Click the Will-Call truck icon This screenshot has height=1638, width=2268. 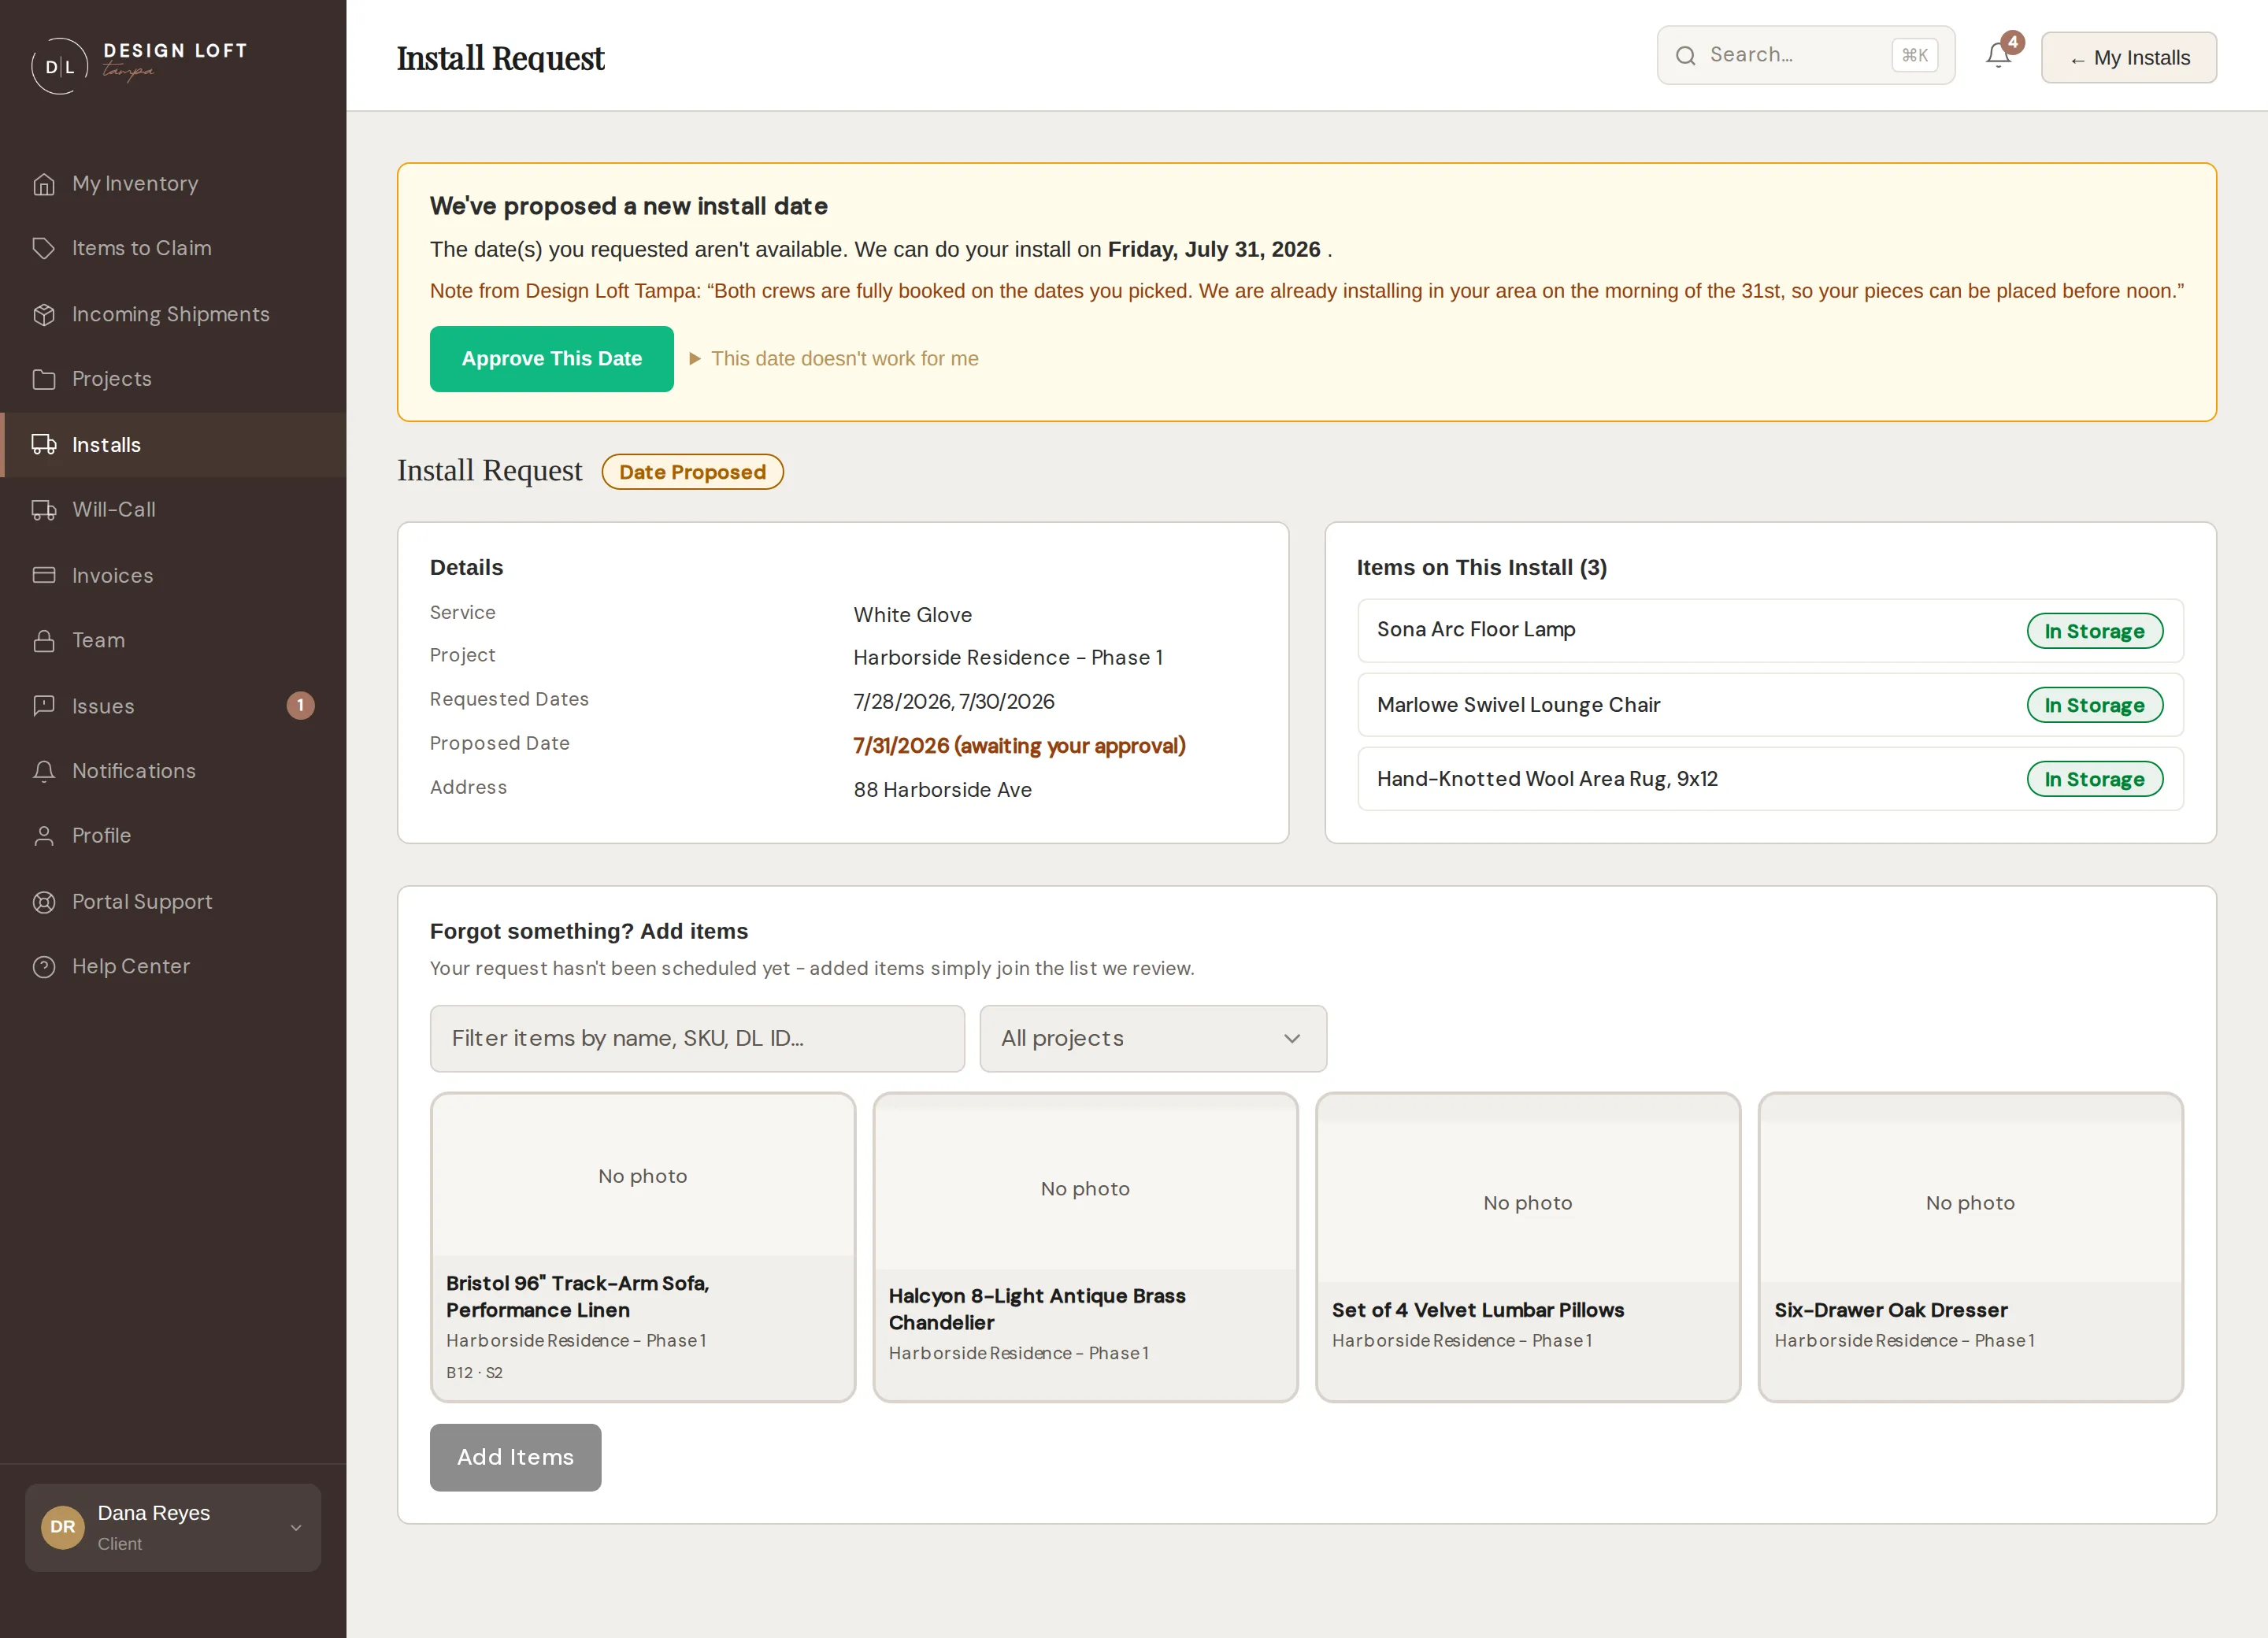(44, 510)
